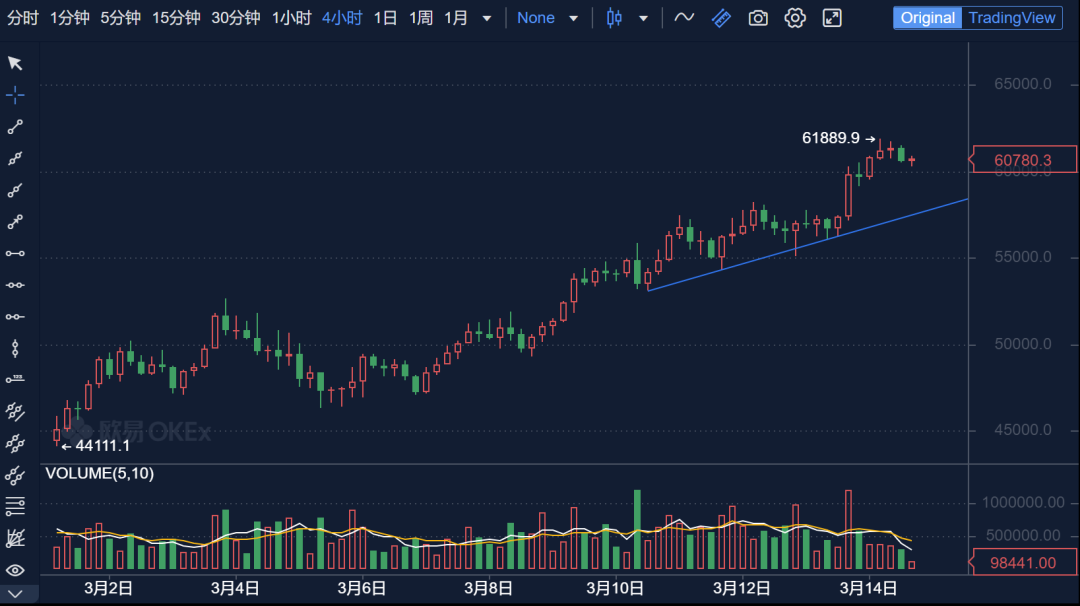Select the Gann fan drawing tool
1080x606 pixels.
[x=15, y=539]
